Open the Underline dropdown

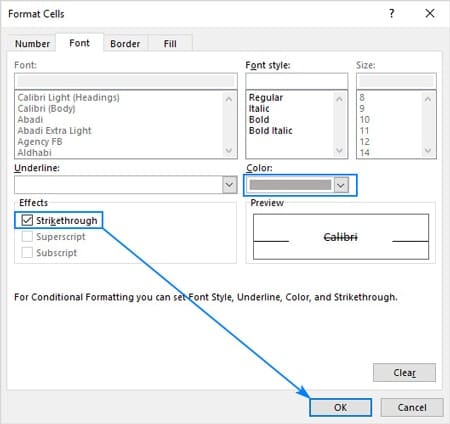229,185
